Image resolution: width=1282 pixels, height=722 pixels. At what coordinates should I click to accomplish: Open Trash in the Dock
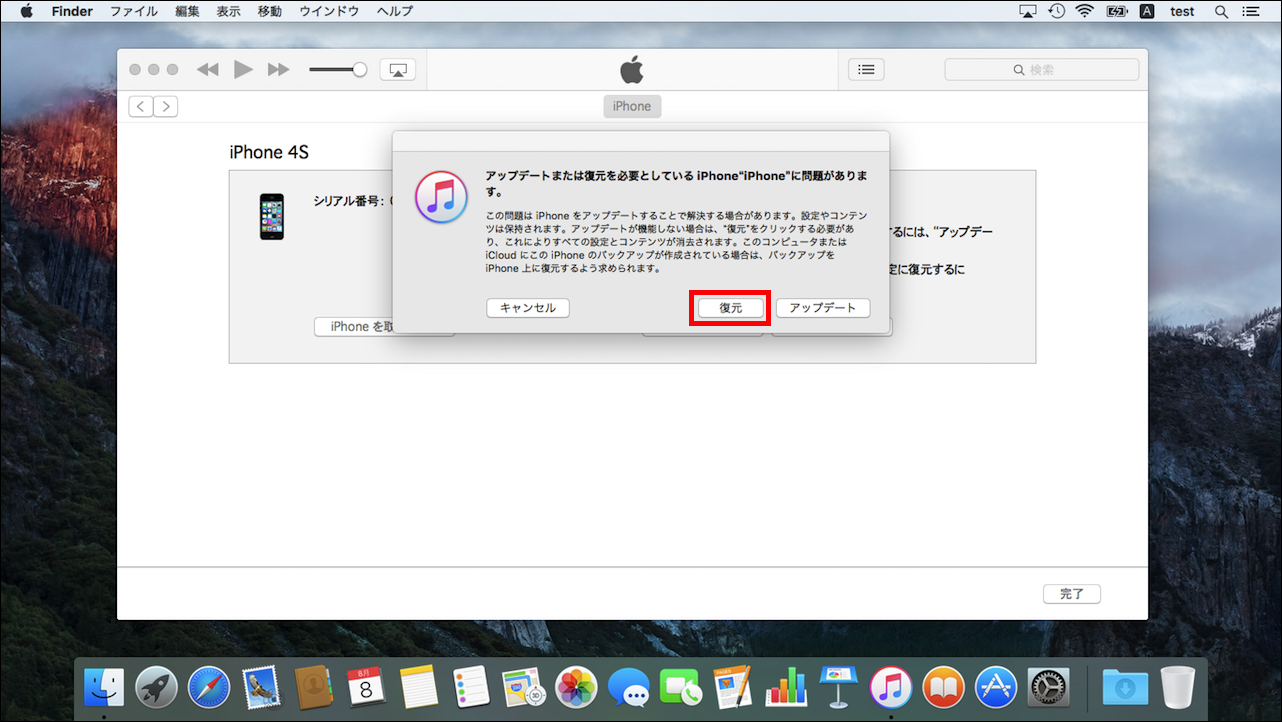1178,687
